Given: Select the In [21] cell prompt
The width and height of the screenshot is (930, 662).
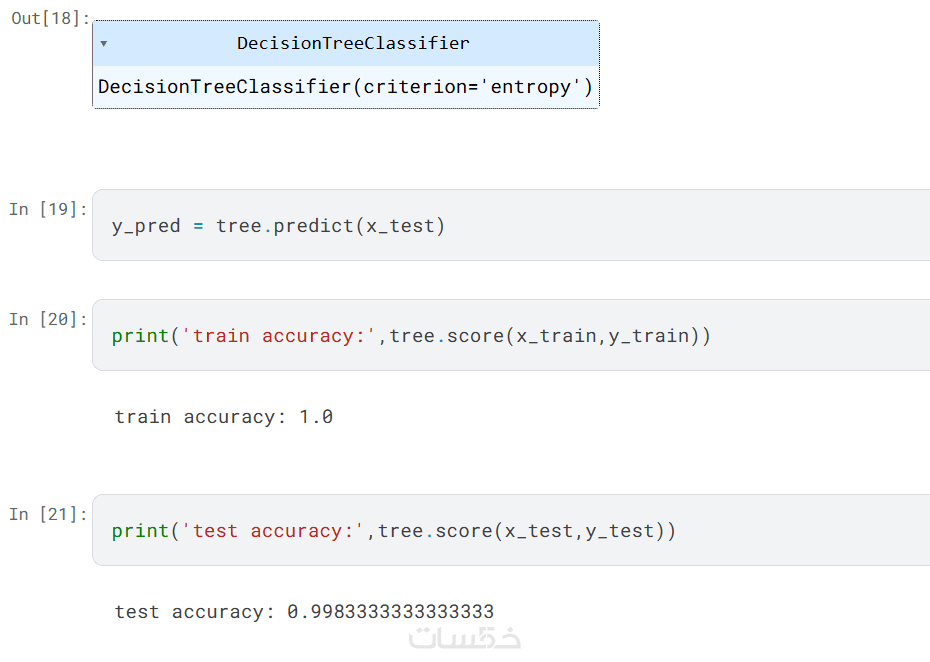Looking at the screenshot, I should pos(48,514).
